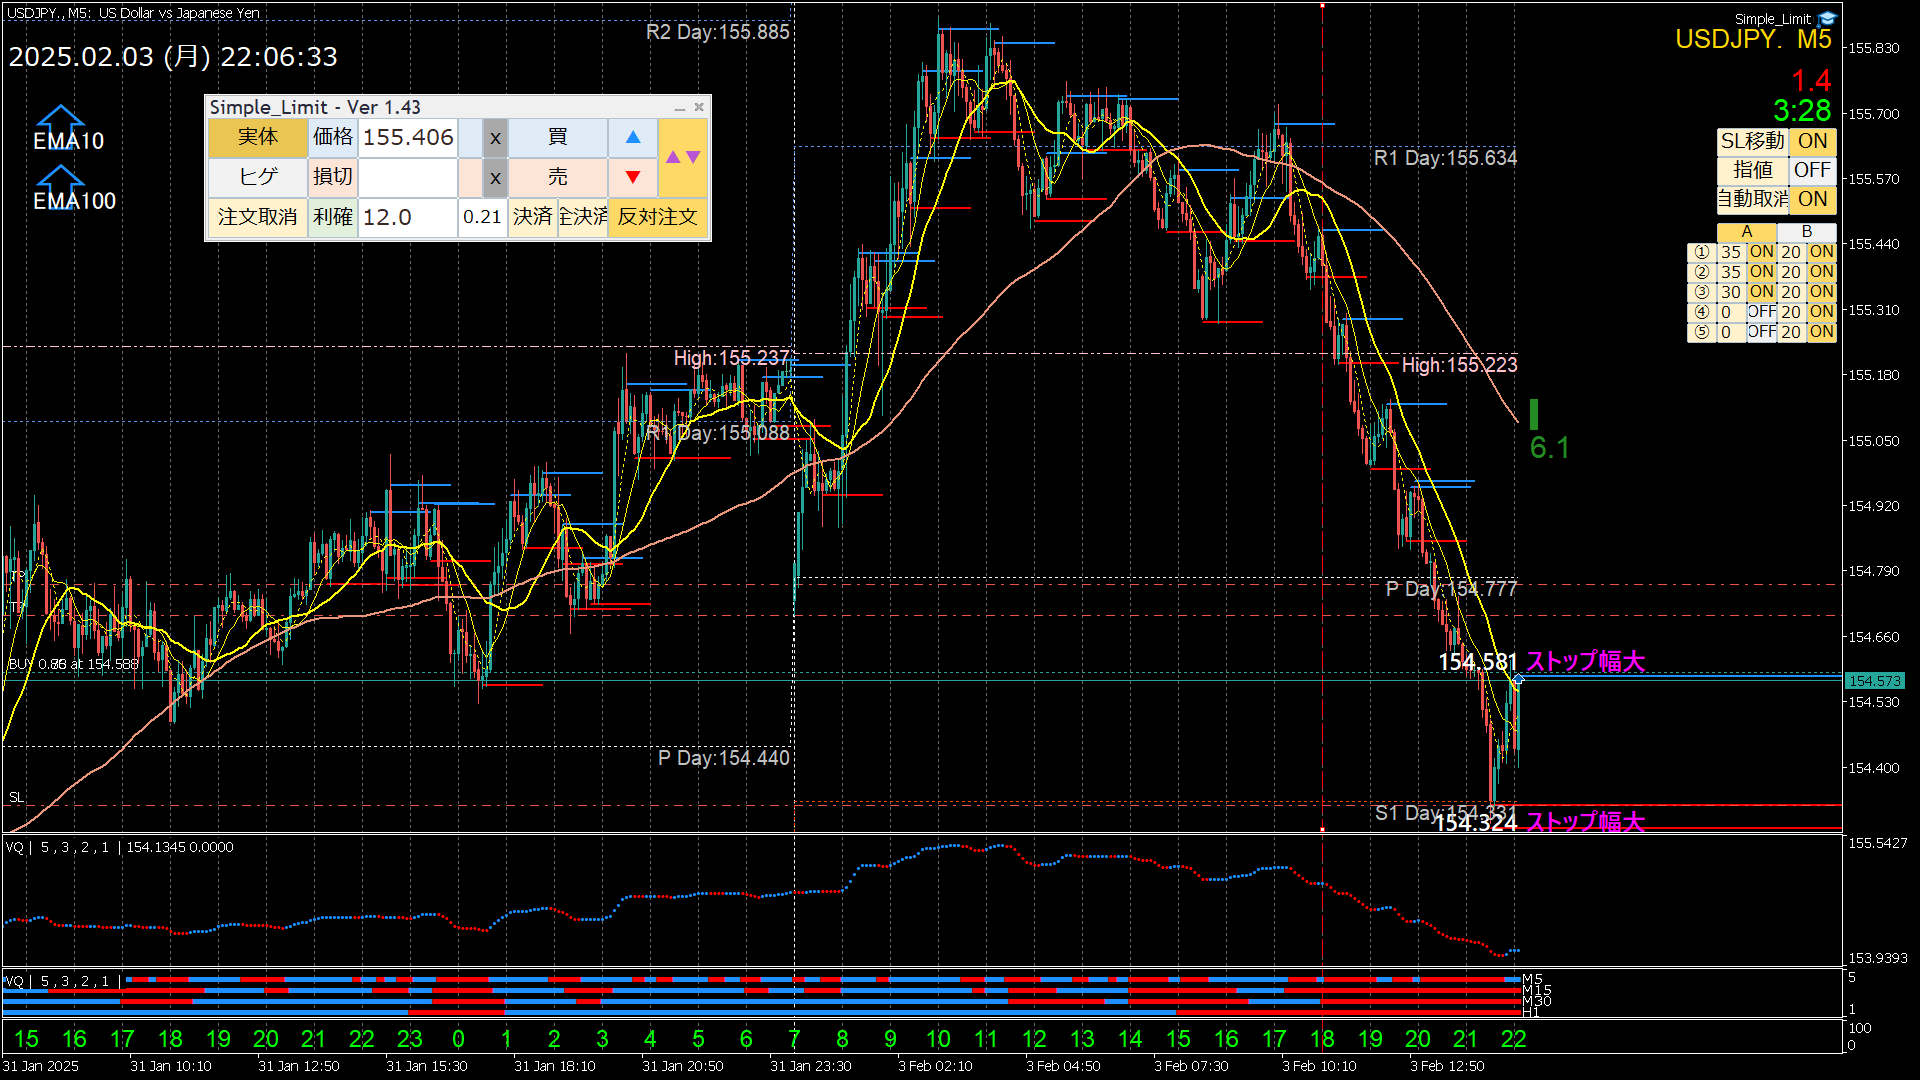The width and height of the screenshot is (1920, 1080).
Task: Click the Simple_Limit graduation cap icon
Action: [x=1828, y=18]
